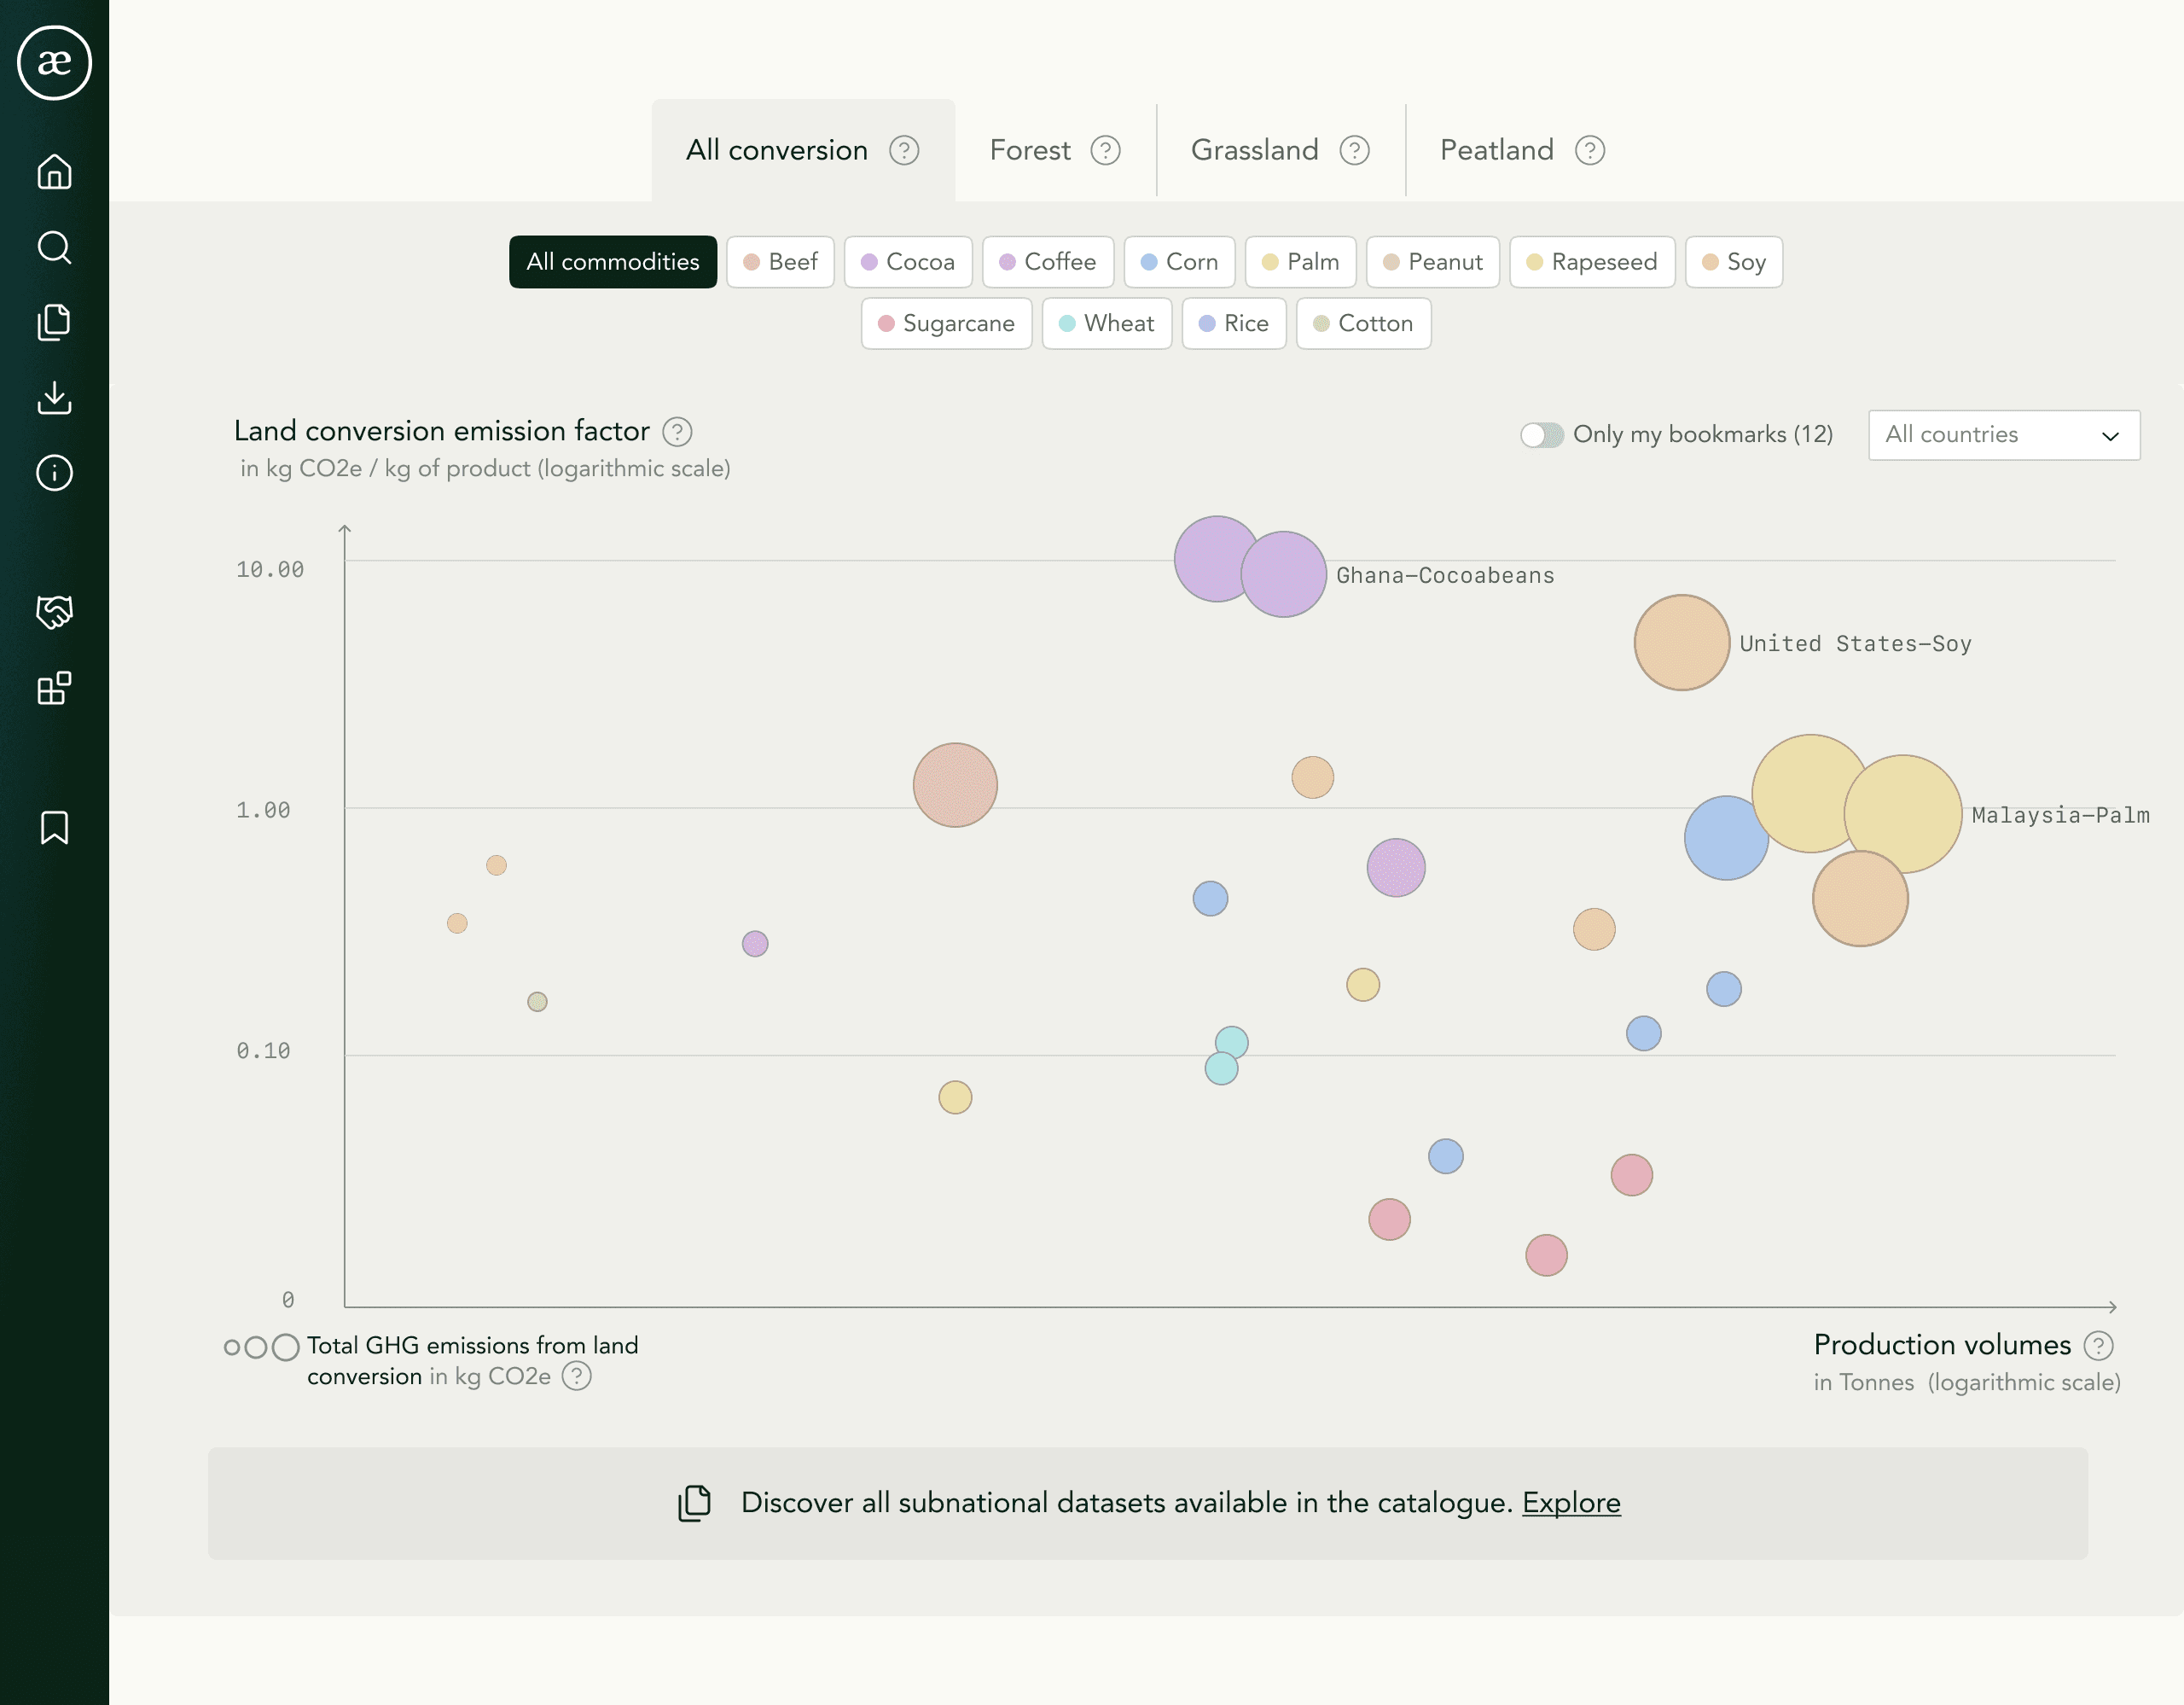Follow the Explore catalogue link

click(x=1571, y=1503)
